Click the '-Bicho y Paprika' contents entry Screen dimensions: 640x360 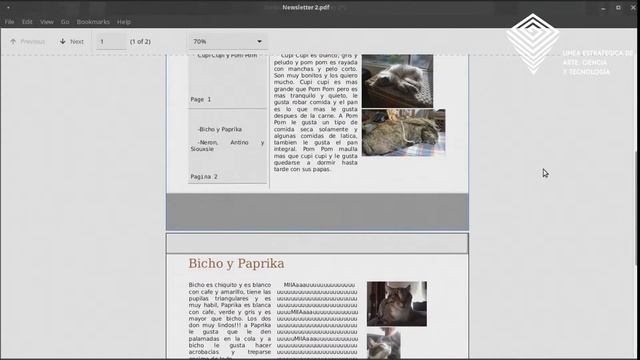(x=220, y=129)
